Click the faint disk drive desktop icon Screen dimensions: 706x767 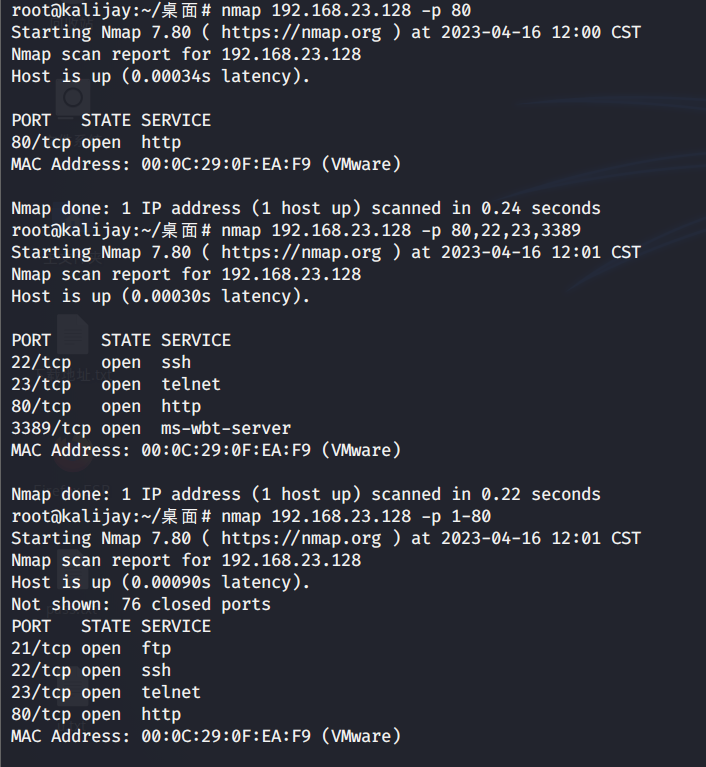72,98
